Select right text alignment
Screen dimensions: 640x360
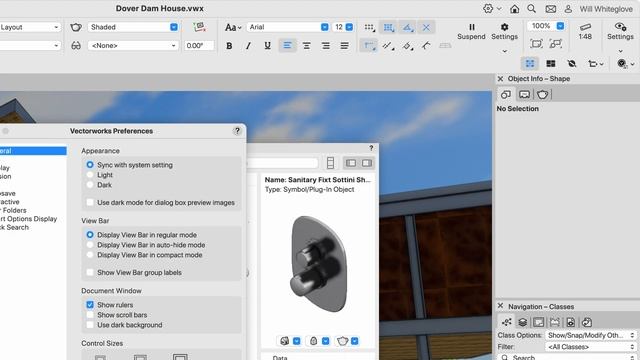326,46
